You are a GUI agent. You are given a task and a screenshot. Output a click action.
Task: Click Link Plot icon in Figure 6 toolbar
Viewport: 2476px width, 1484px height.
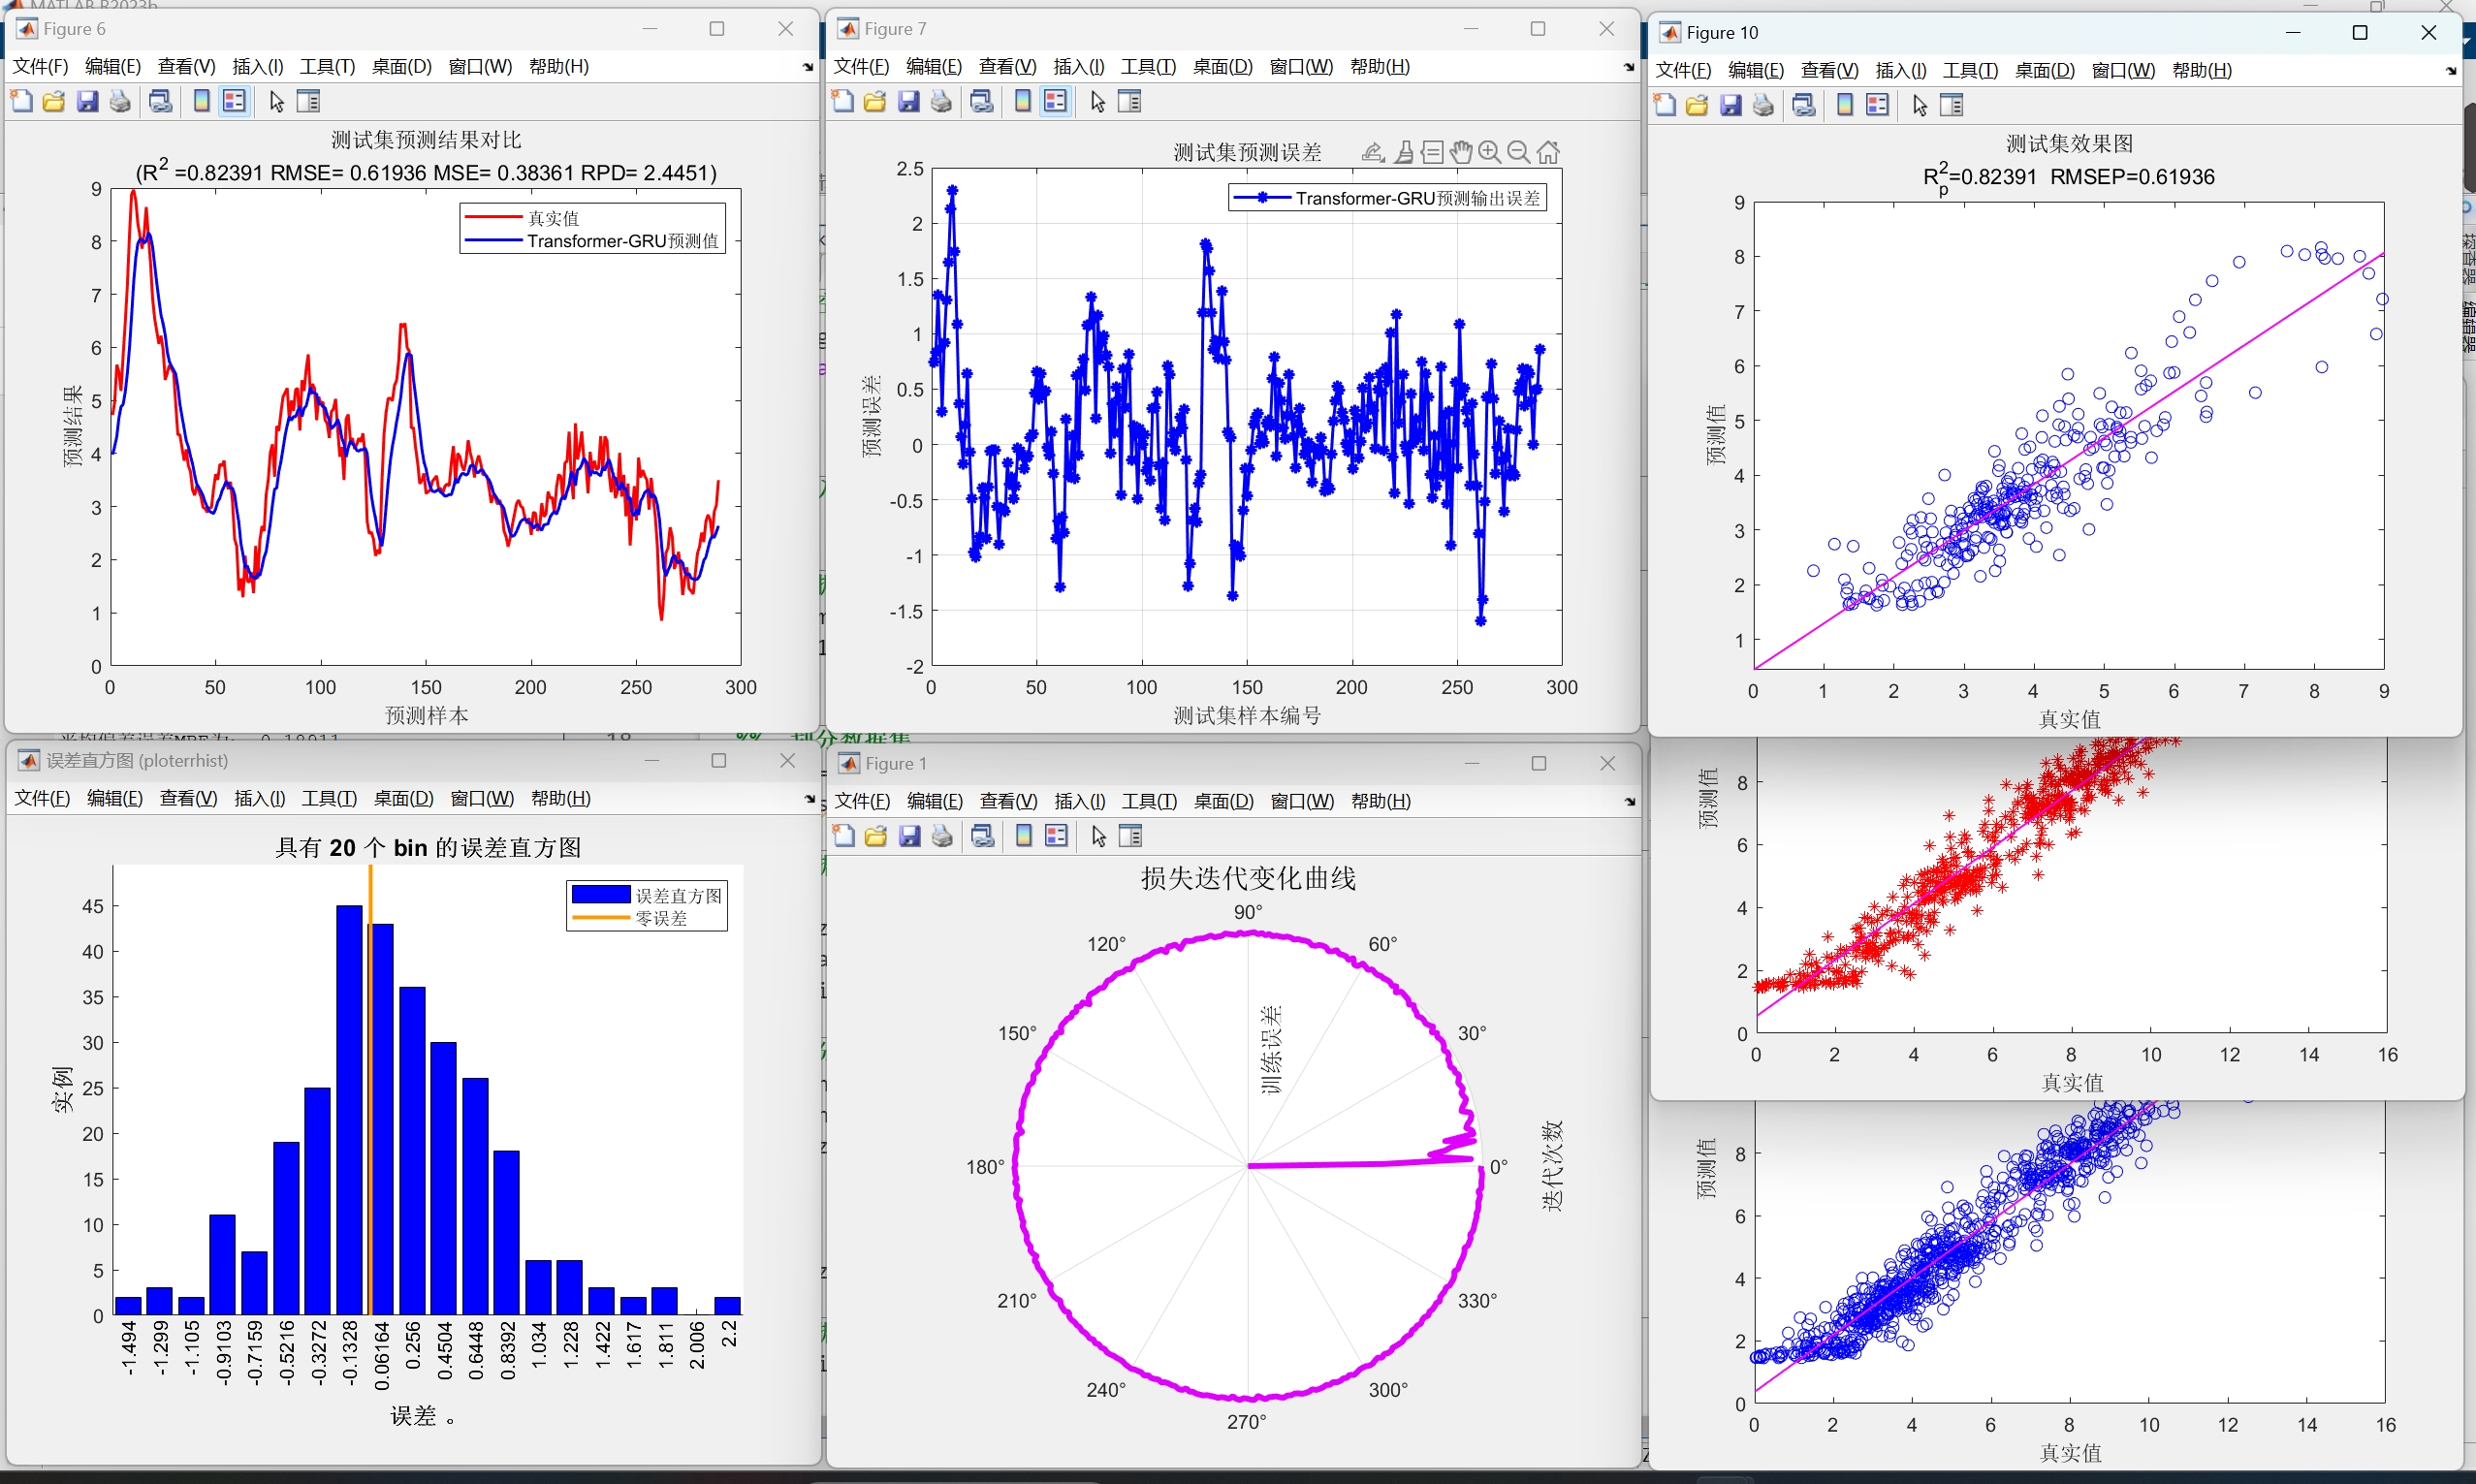160,101
